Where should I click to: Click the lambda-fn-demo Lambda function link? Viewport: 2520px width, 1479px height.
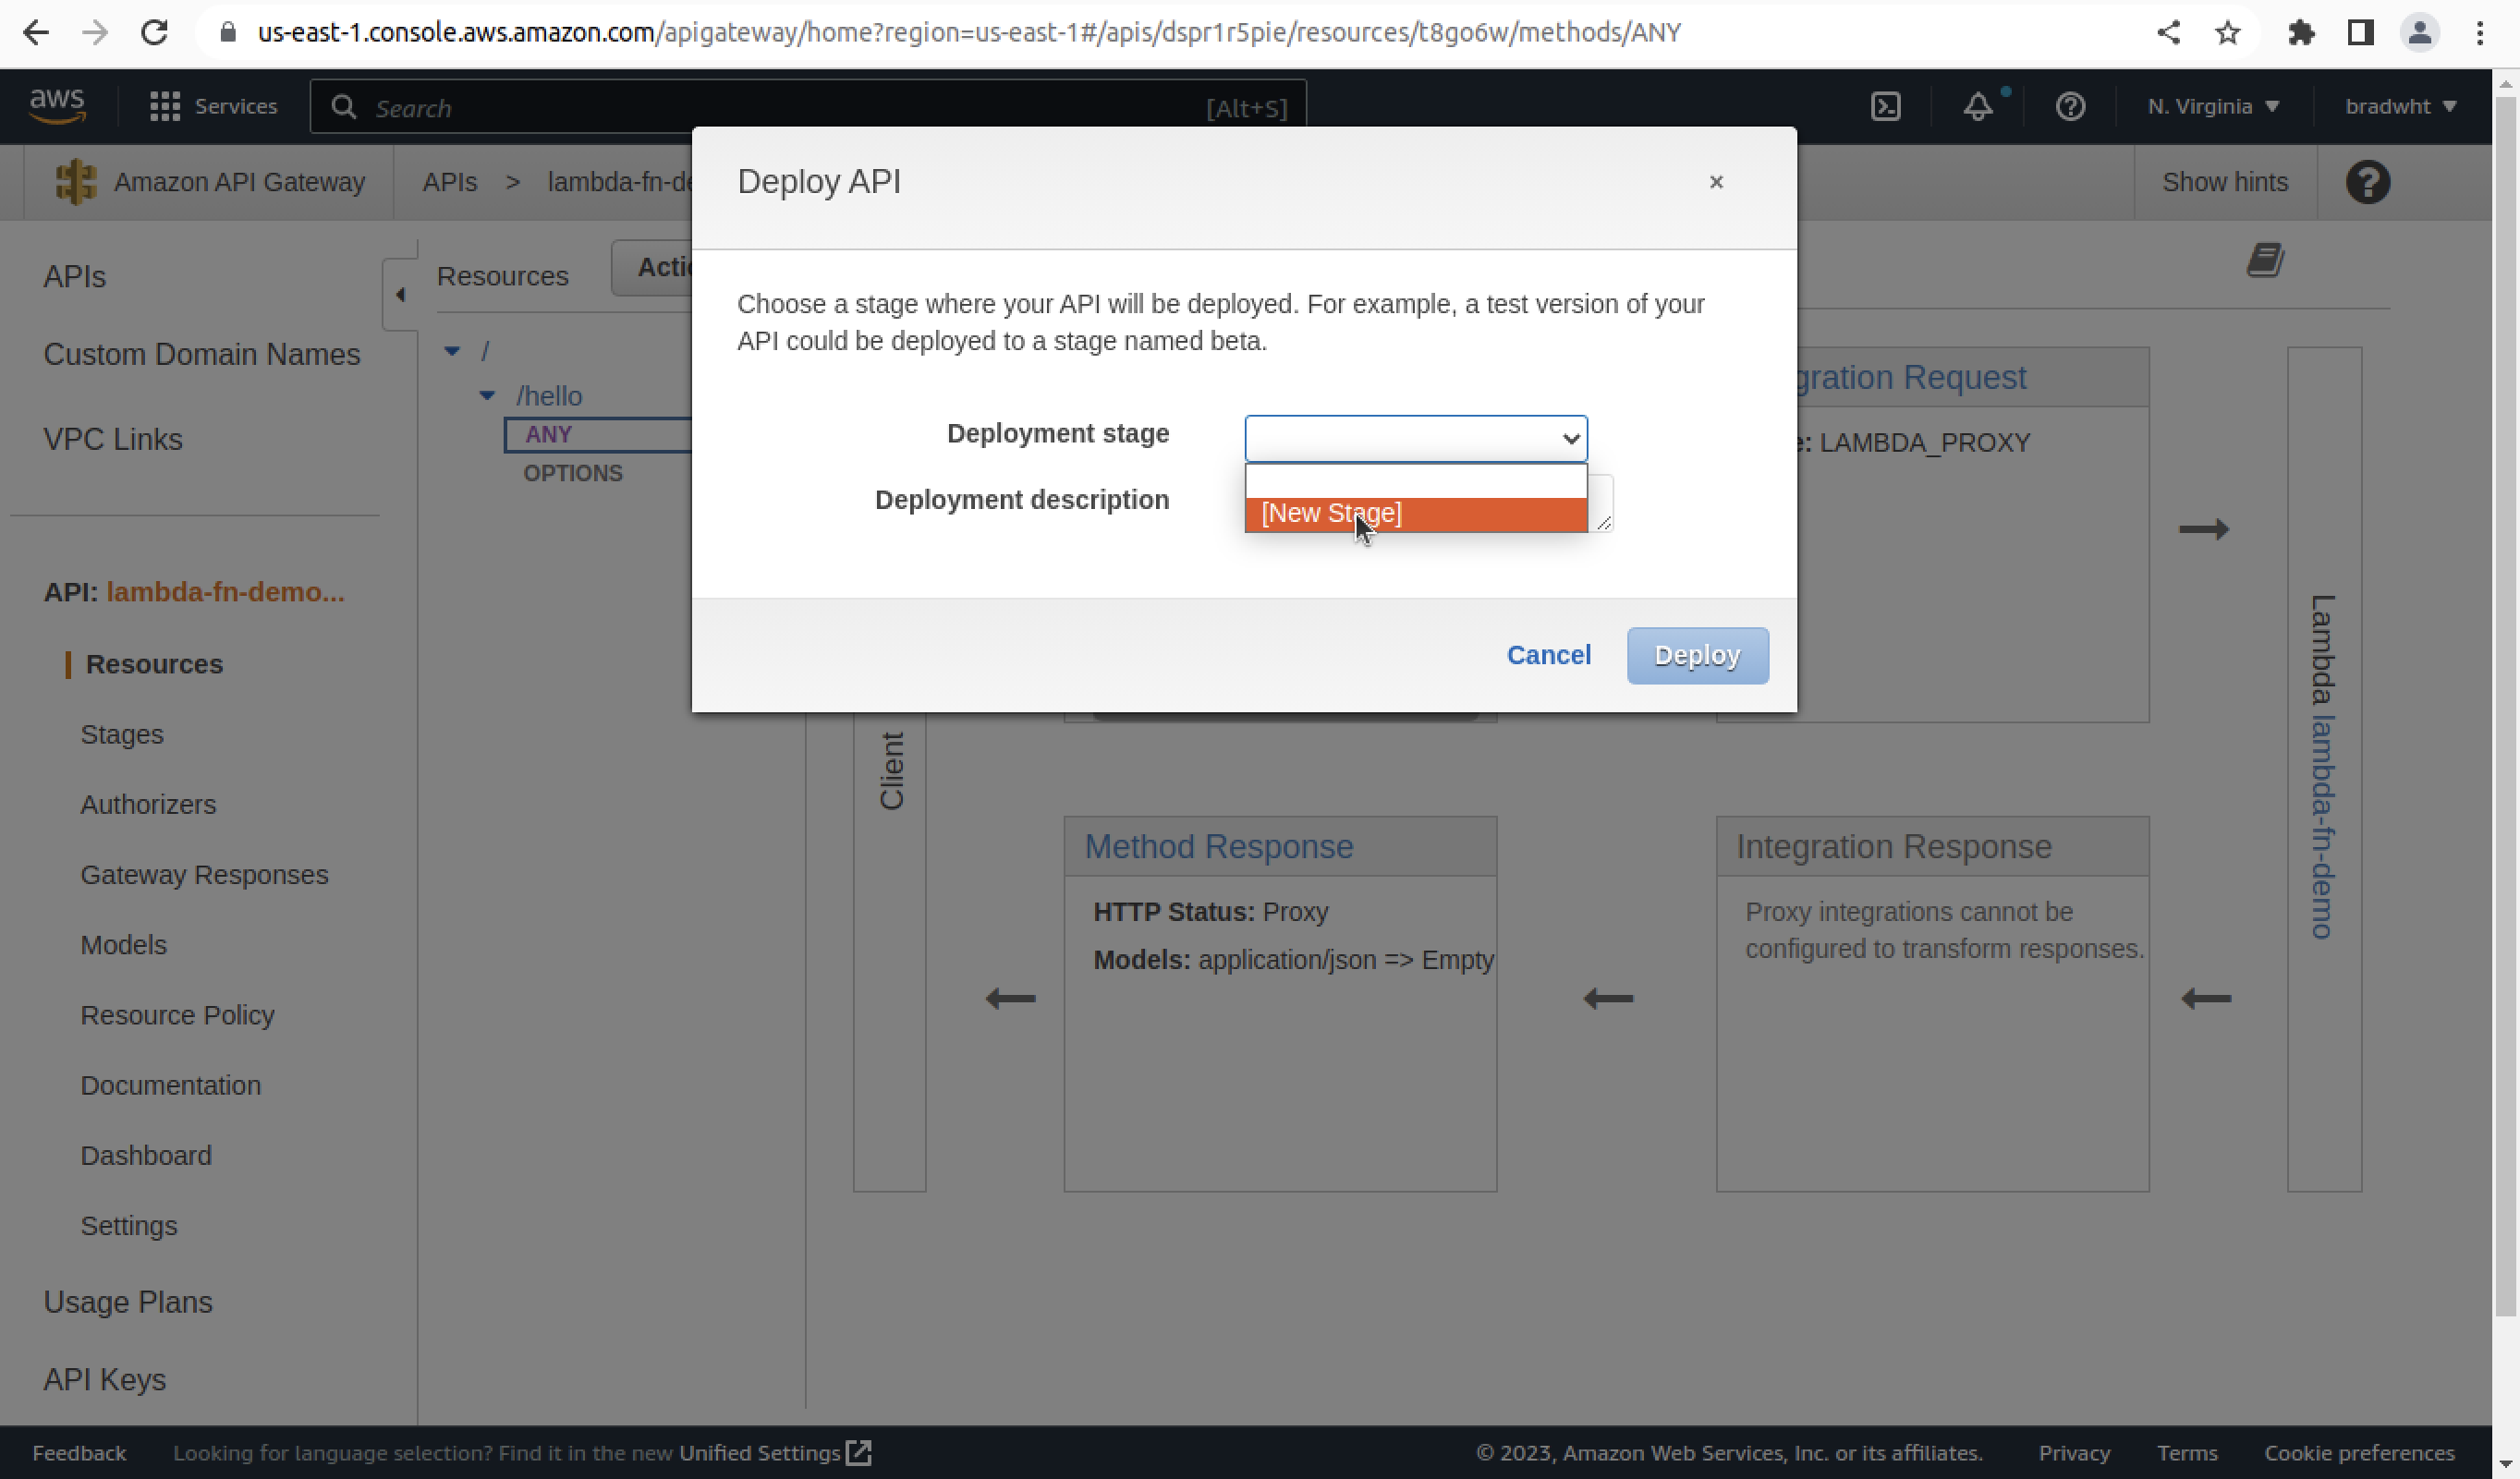[x=2322, y=827]
